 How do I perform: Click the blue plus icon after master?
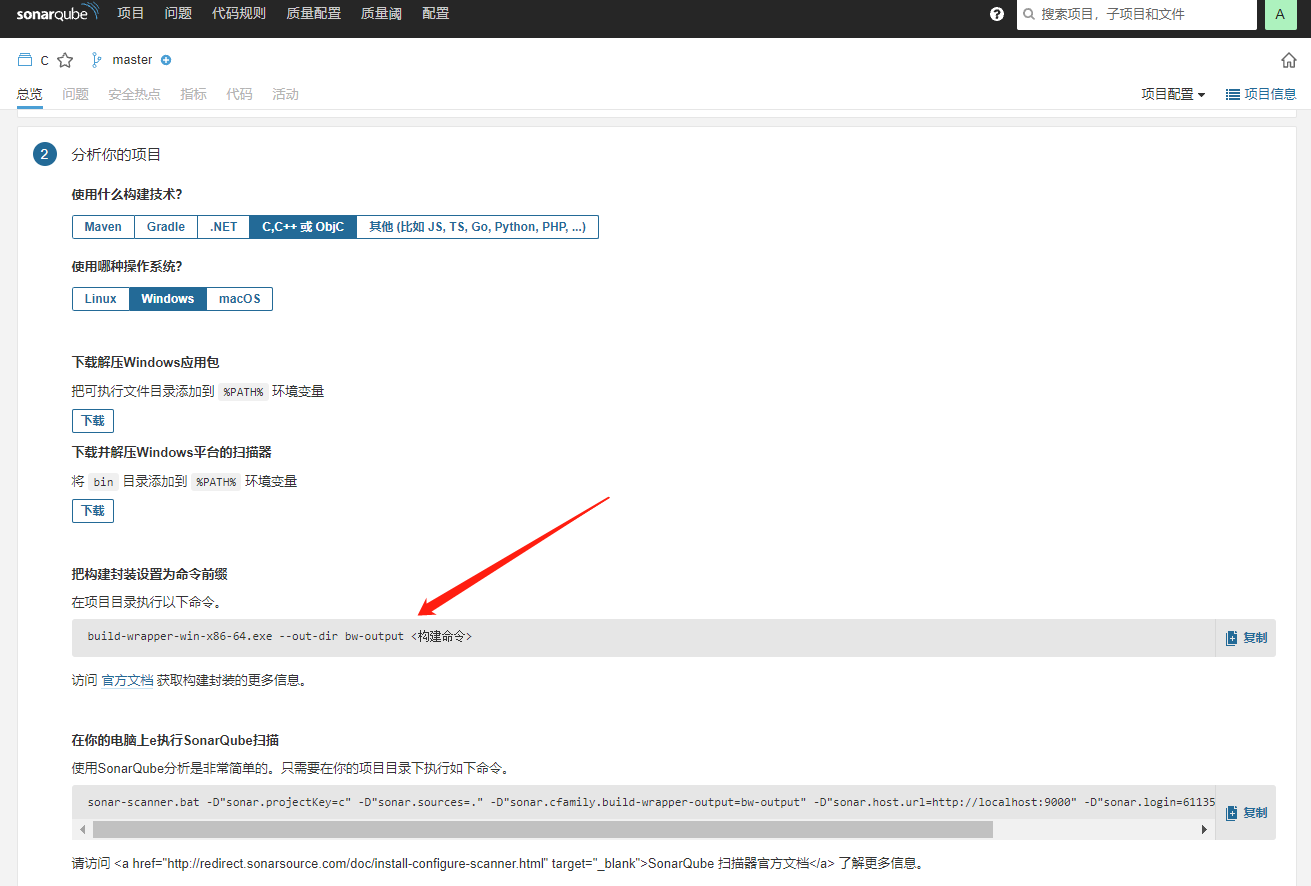click(x=166, y=60)
